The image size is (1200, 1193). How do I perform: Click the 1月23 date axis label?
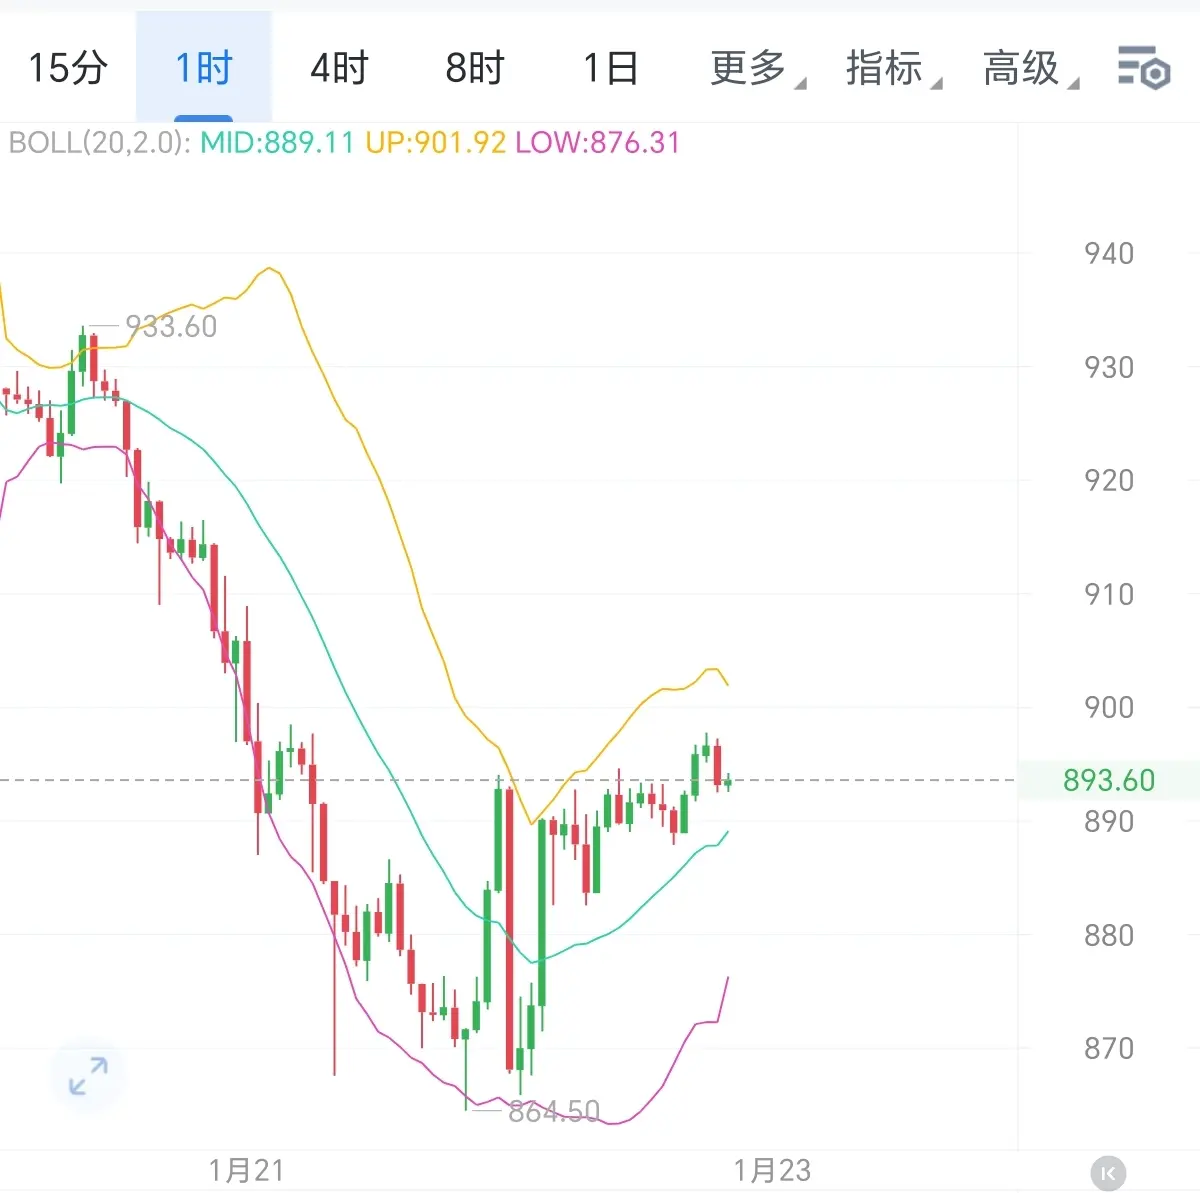click(x=772, y=1170)
